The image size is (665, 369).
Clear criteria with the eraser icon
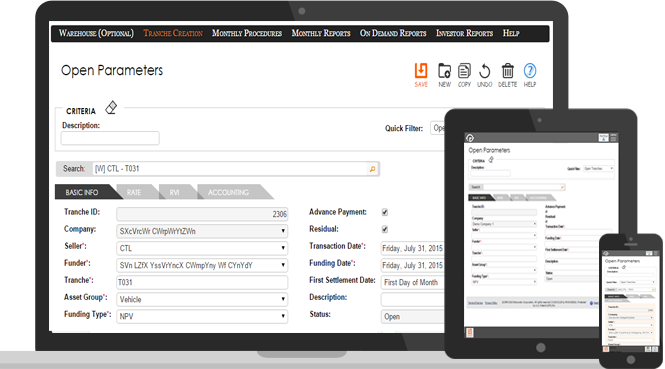(111, 107)
